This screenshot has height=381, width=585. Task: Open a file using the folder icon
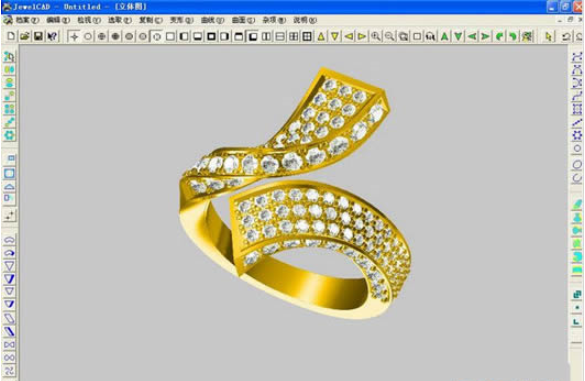25,36
